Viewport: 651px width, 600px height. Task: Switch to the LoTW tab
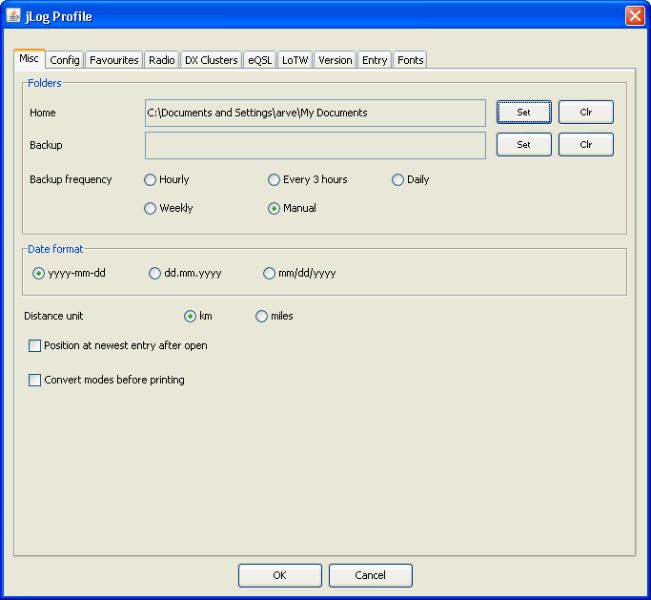(295, 60)
